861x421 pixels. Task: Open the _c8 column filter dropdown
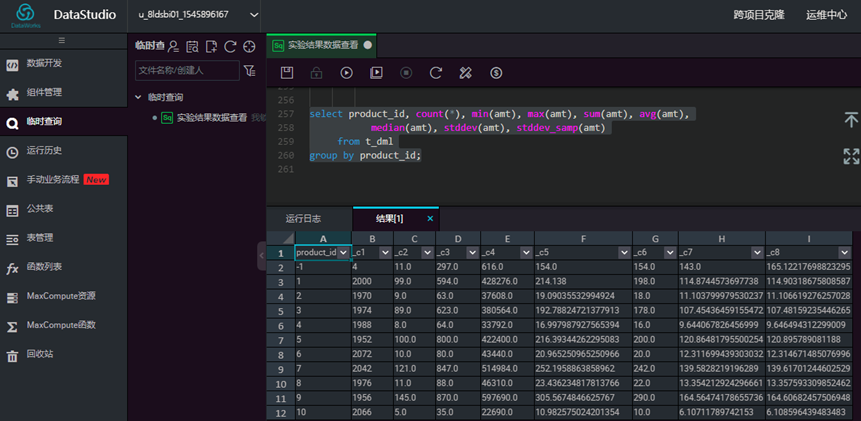tap(845, 252)
